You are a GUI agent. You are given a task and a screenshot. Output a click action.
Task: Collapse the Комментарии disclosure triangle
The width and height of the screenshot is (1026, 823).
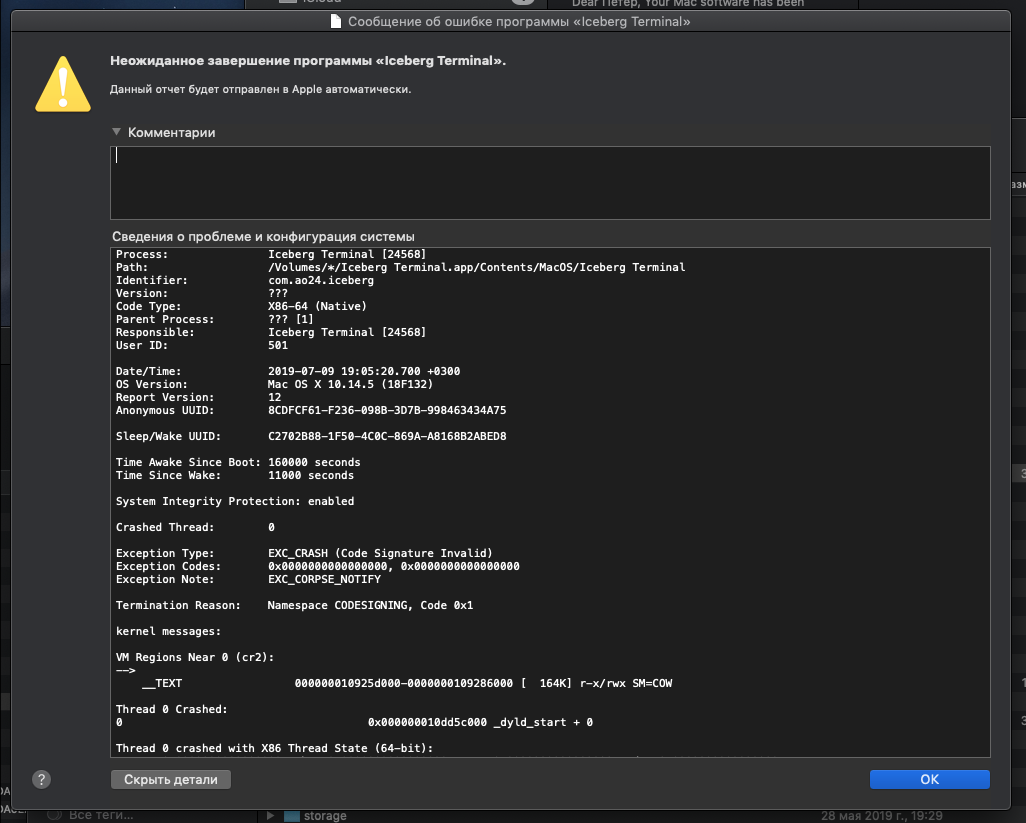click(116, 132)
